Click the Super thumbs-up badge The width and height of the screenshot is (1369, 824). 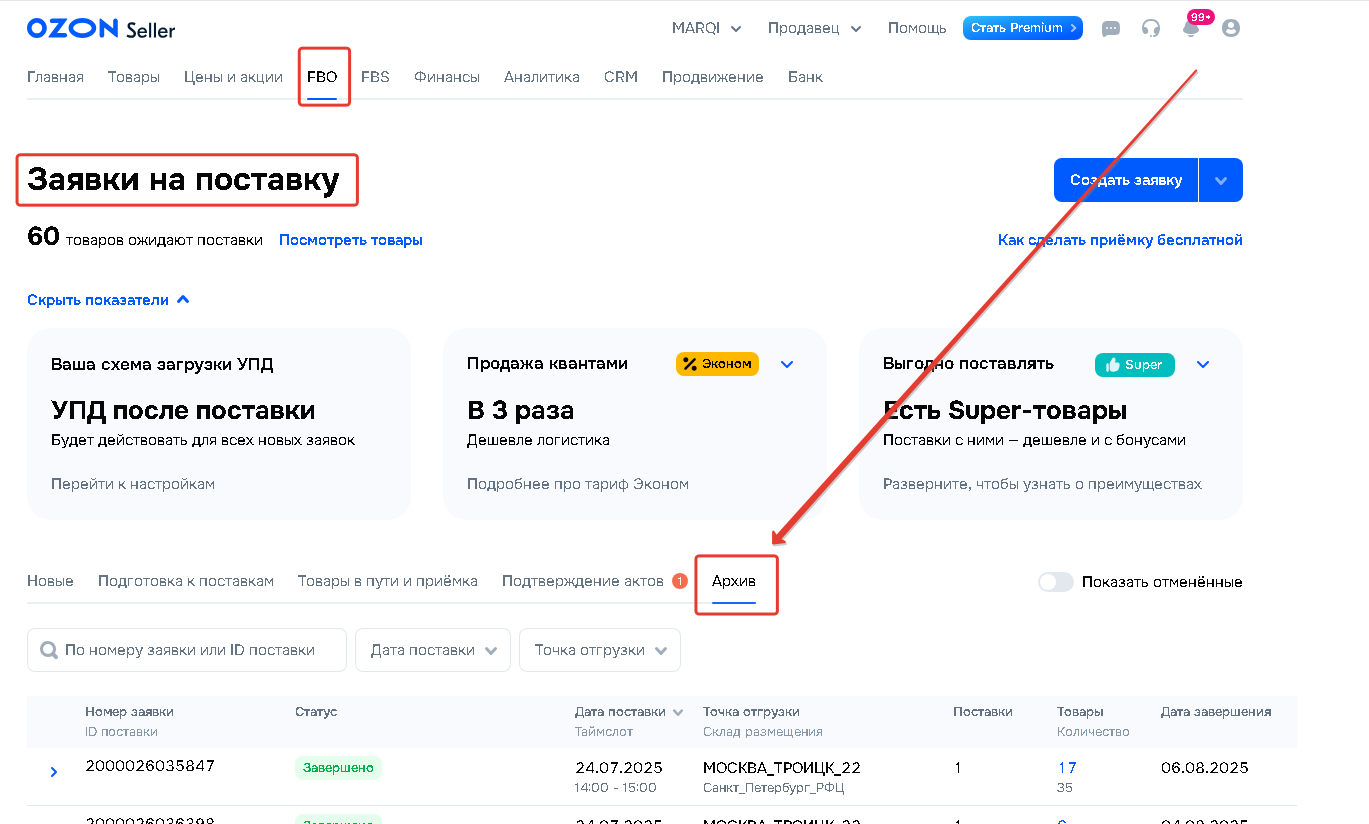click(x=1135, y=365)
